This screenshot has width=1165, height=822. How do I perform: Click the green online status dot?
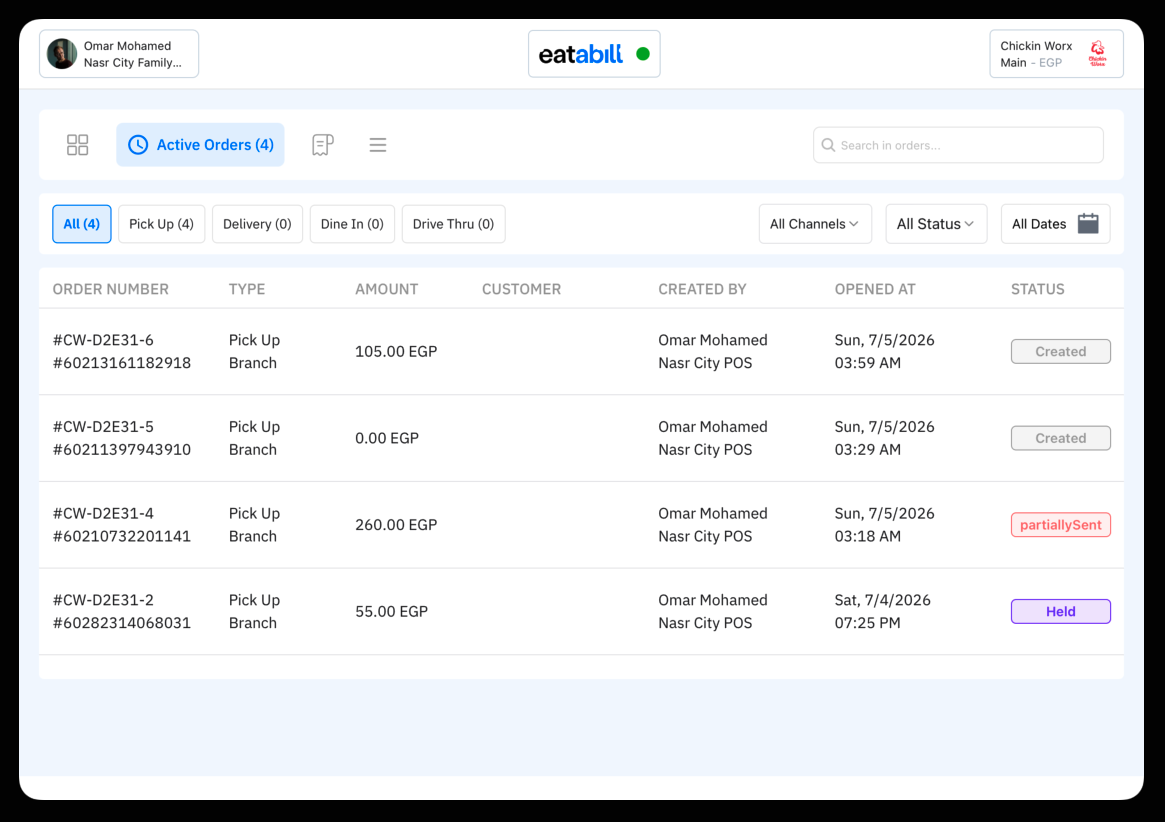(x=643, y=54)
